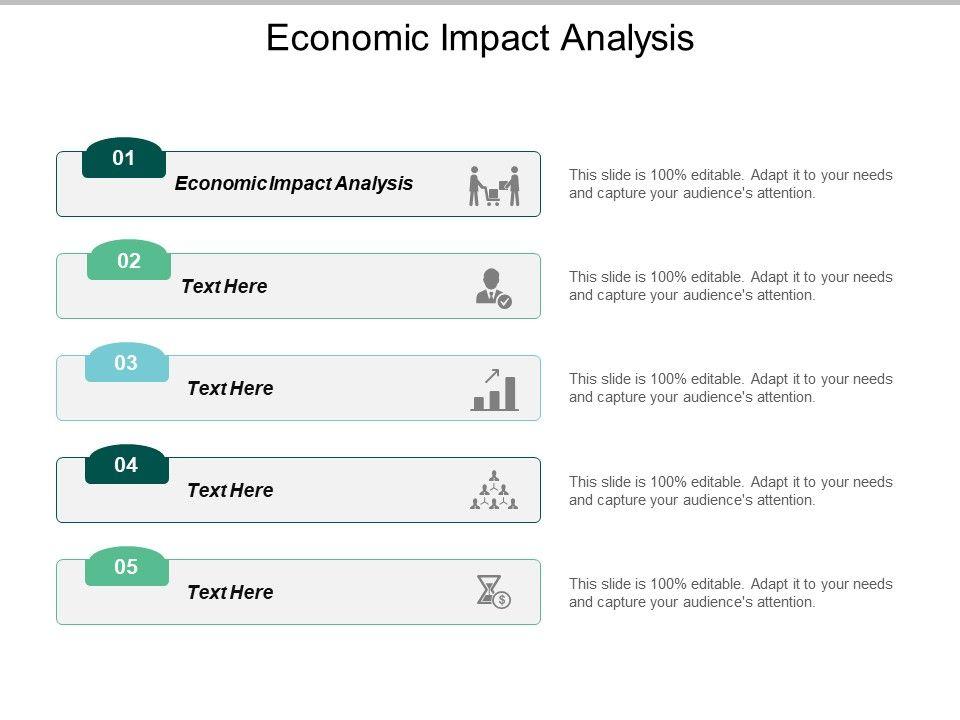Click the slide title Economic Impact Analysis
960x720 pixels.
click(480, 38)
